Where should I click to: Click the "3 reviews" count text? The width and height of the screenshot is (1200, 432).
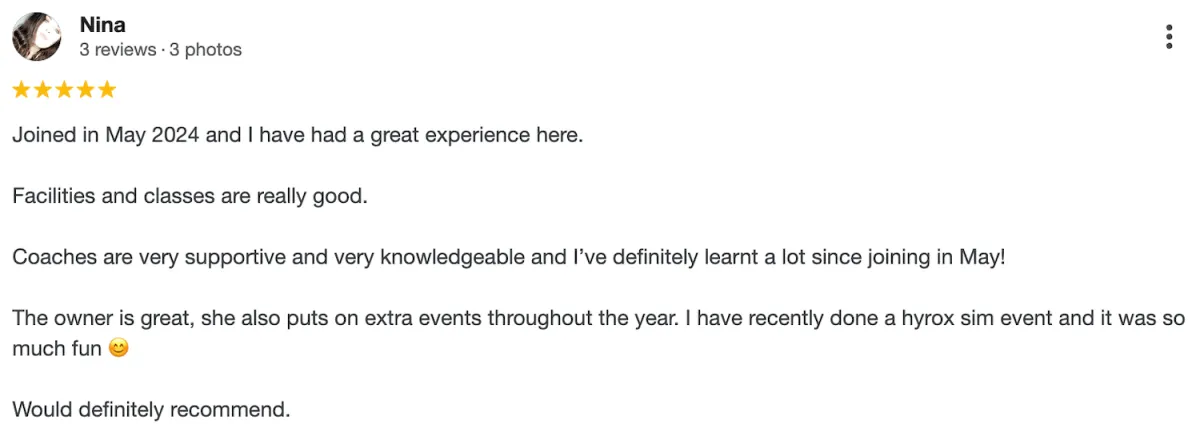pos(118,49)
